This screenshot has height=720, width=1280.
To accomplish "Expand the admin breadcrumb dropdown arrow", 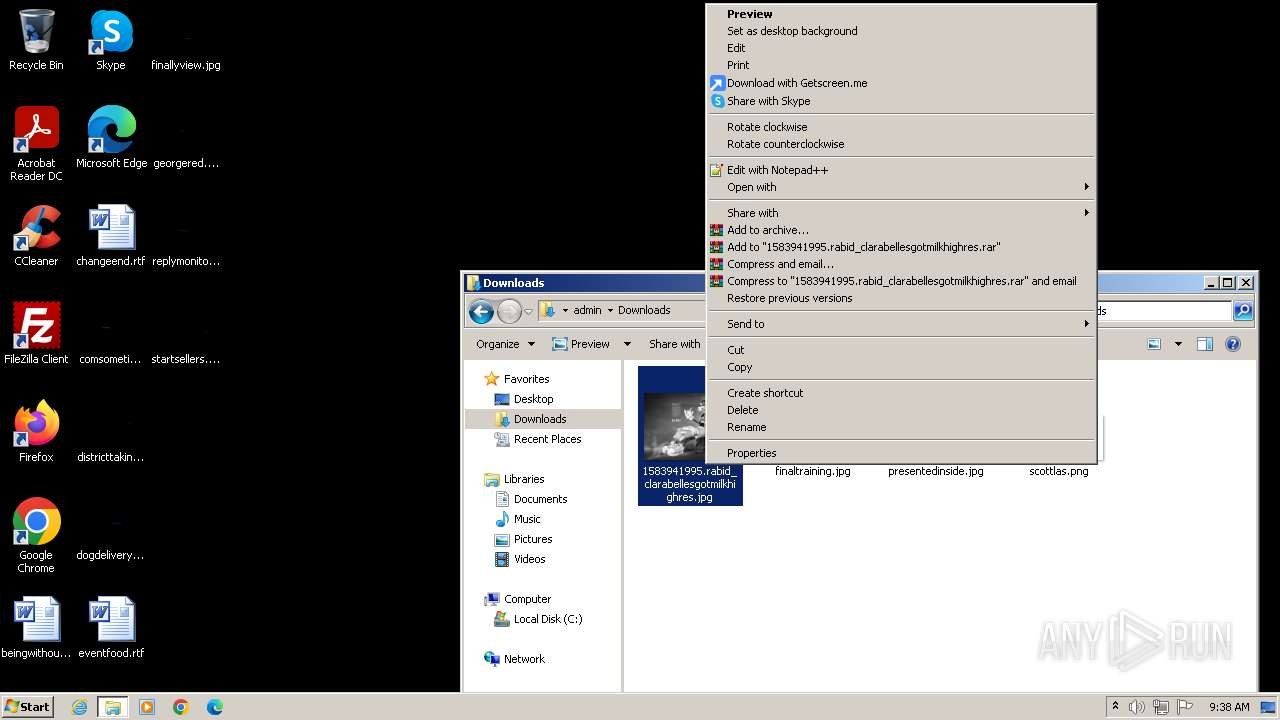I will (x=610, y=311).
